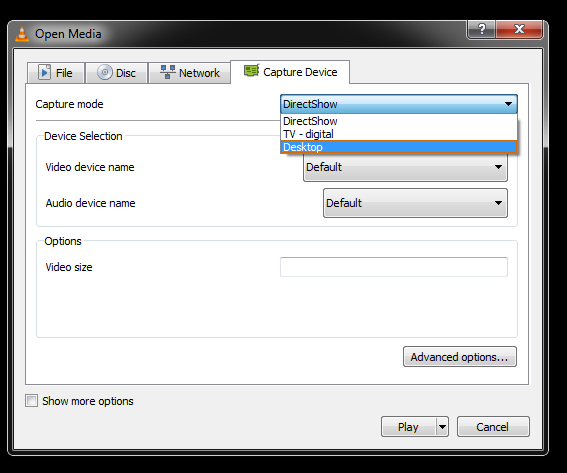
Task: Choose TV - digital capture mode
Action: tap(399, 134)
